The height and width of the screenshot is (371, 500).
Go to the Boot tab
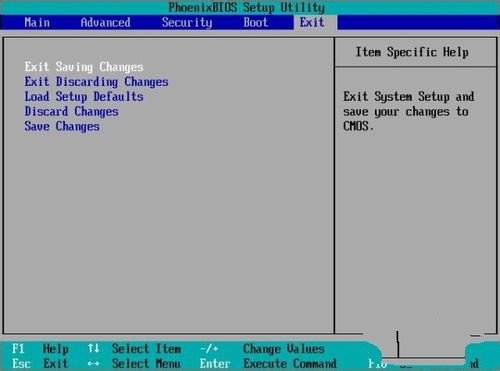pyautogui.click(x=255, y=22)
